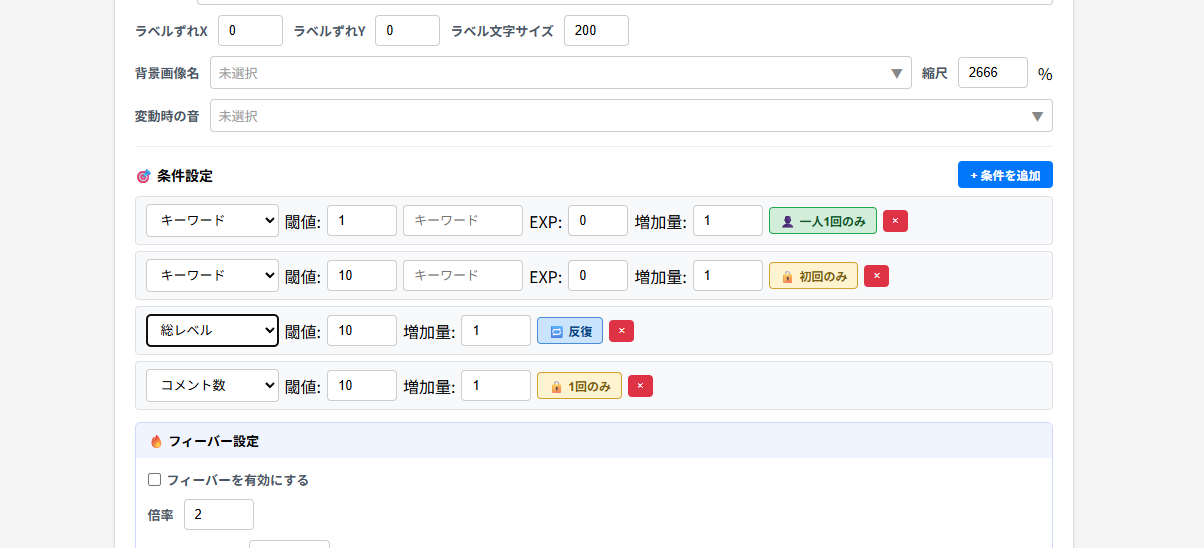Click the target icon beside 条件設定
Screen dimensions: 1204x548
(x=143, y=176)
